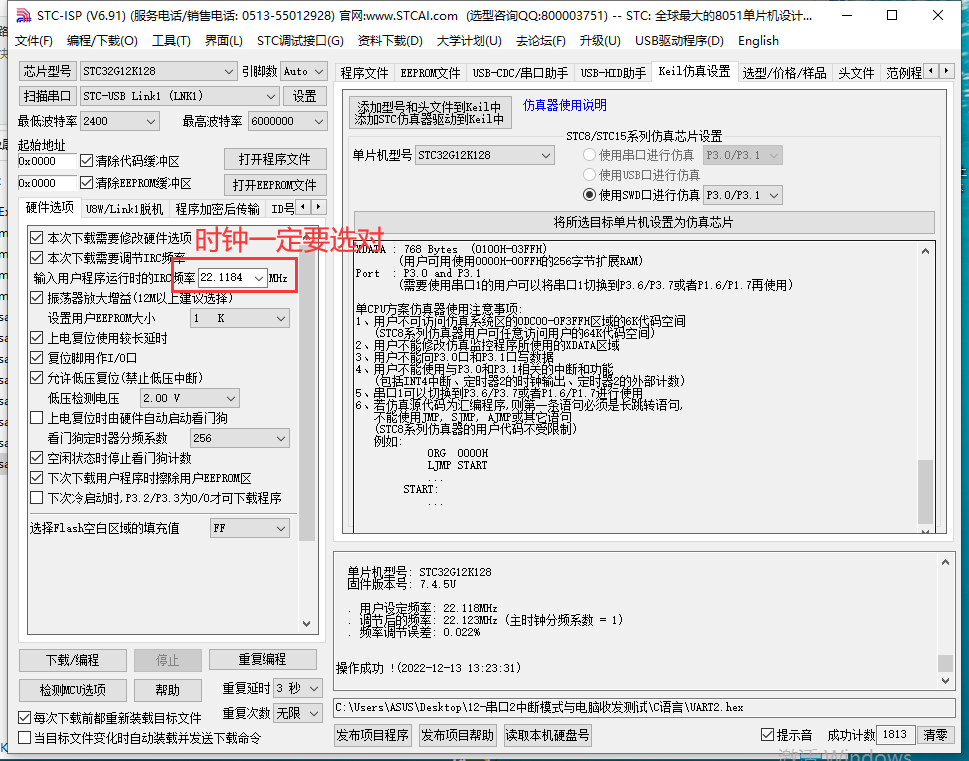Click the emulator notes text scrollbar thumb
Screen dimensions: 969x761
pos(925,491)
